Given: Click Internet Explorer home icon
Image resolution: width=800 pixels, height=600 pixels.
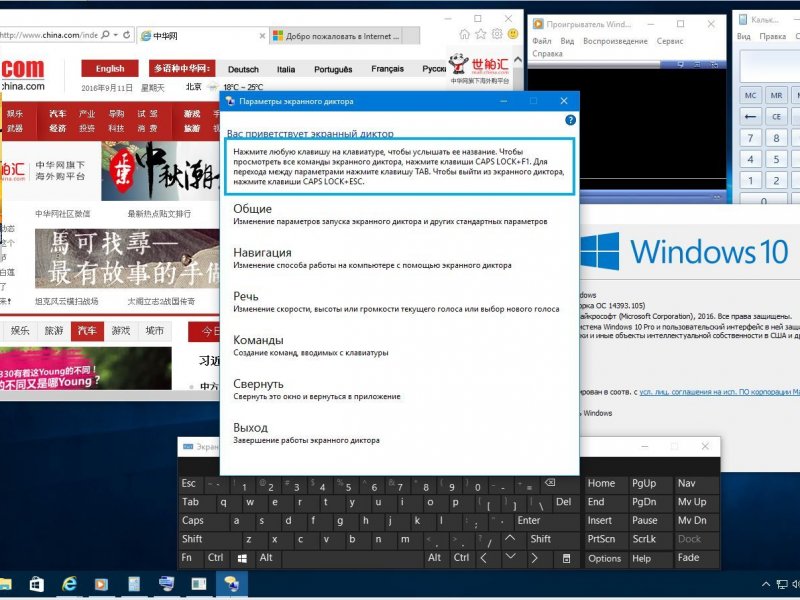Looking at the screenshot, I should tap(464, 34).
